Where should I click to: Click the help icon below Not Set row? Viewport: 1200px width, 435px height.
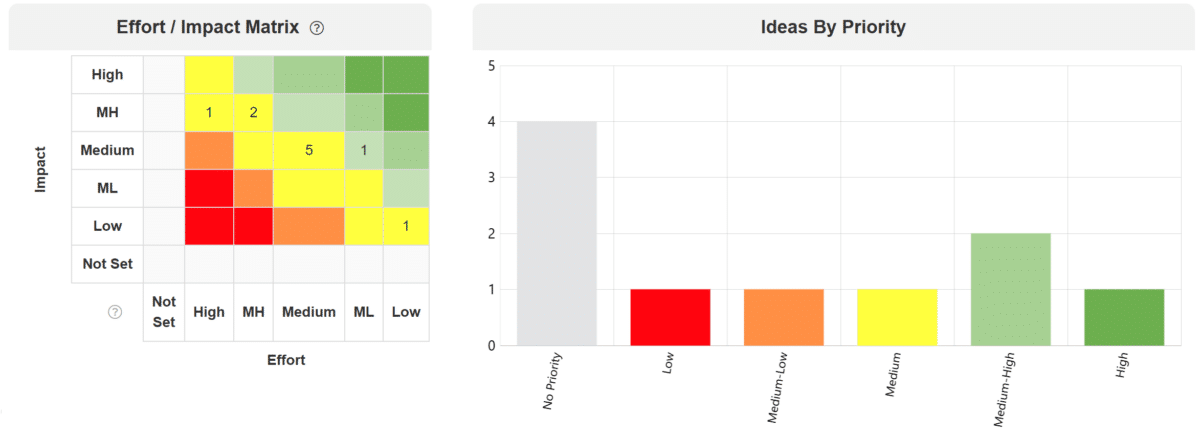tap(114, 312)
